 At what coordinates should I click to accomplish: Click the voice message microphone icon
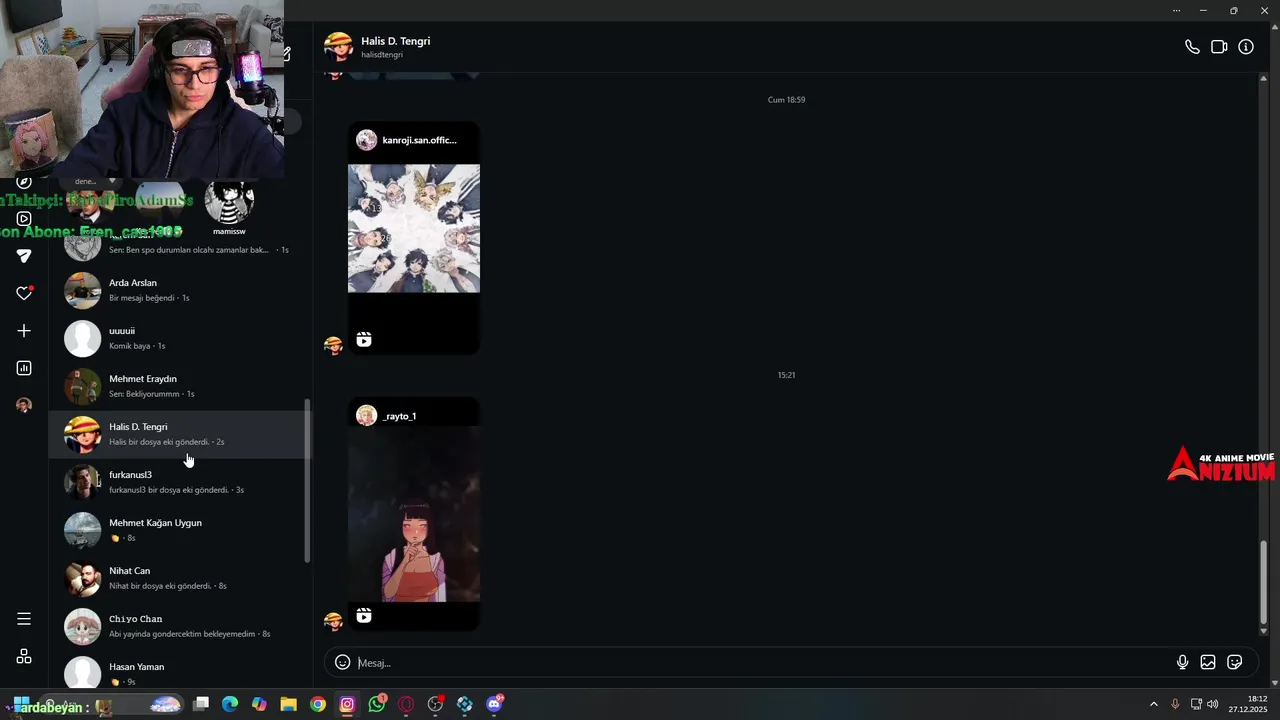coord(1182,662)
